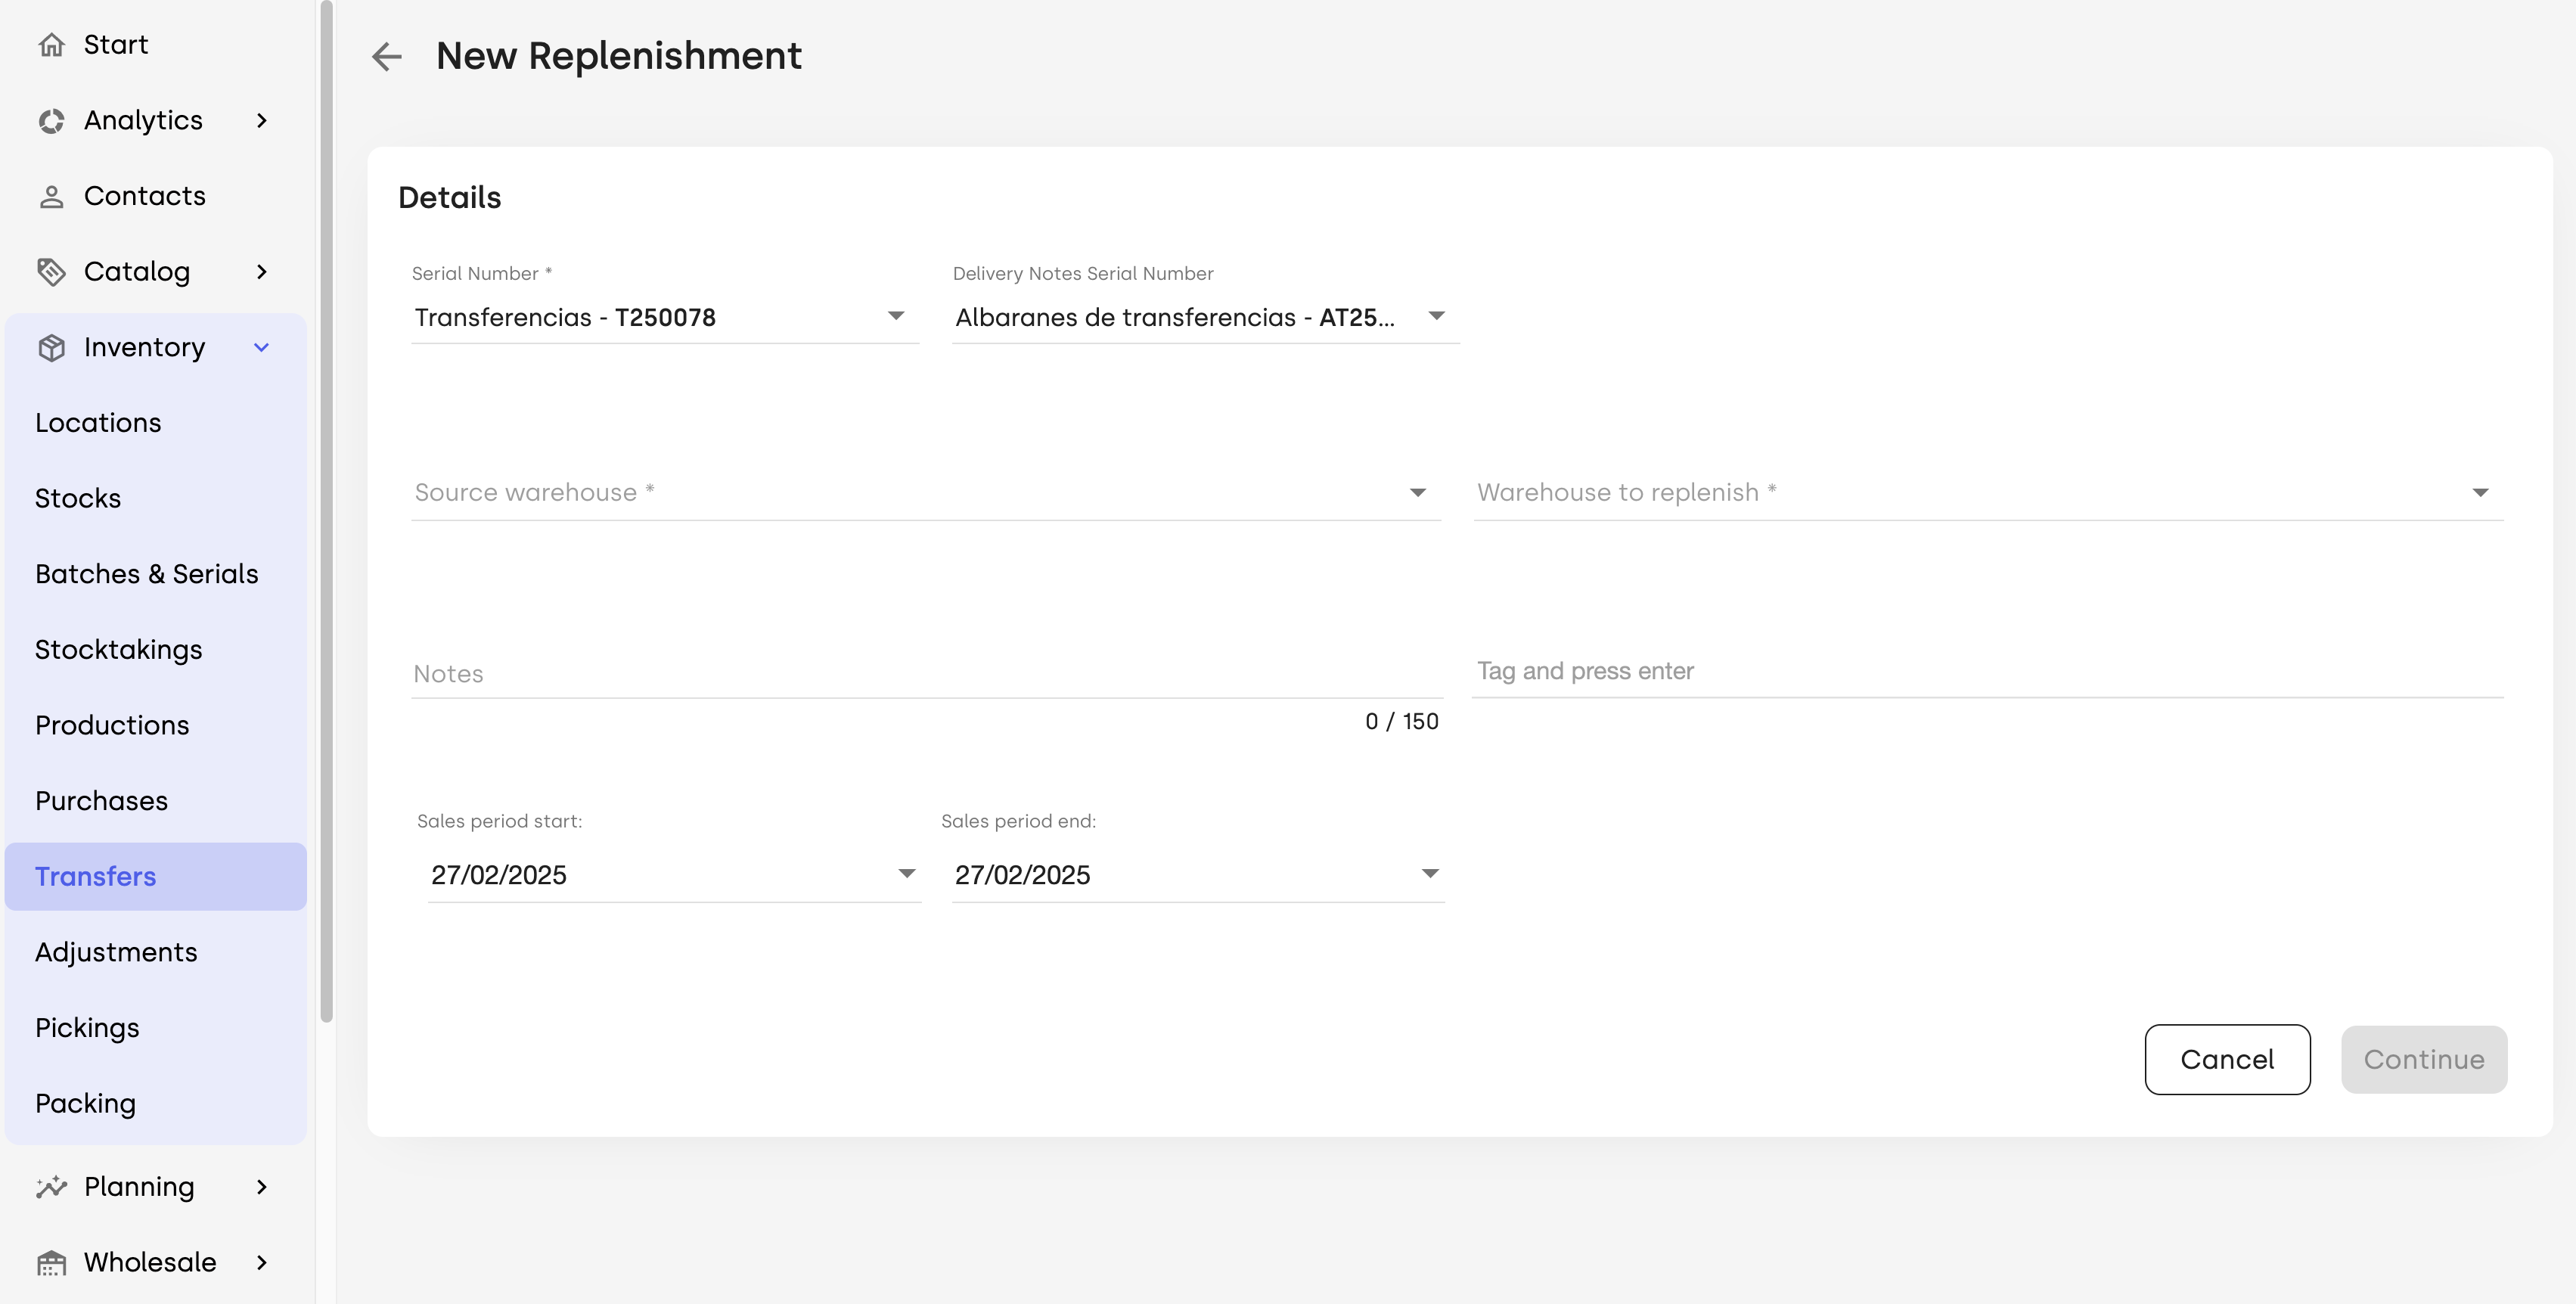Click the Planning trend icon
The height and width of the screenshot is (1304, 2576).
pos(51,1187)
